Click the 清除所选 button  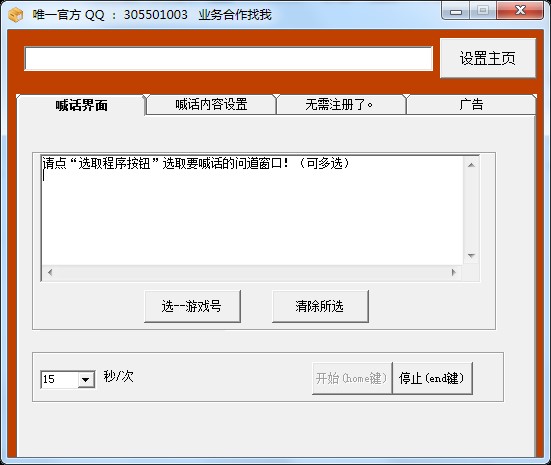click(320, 306)
